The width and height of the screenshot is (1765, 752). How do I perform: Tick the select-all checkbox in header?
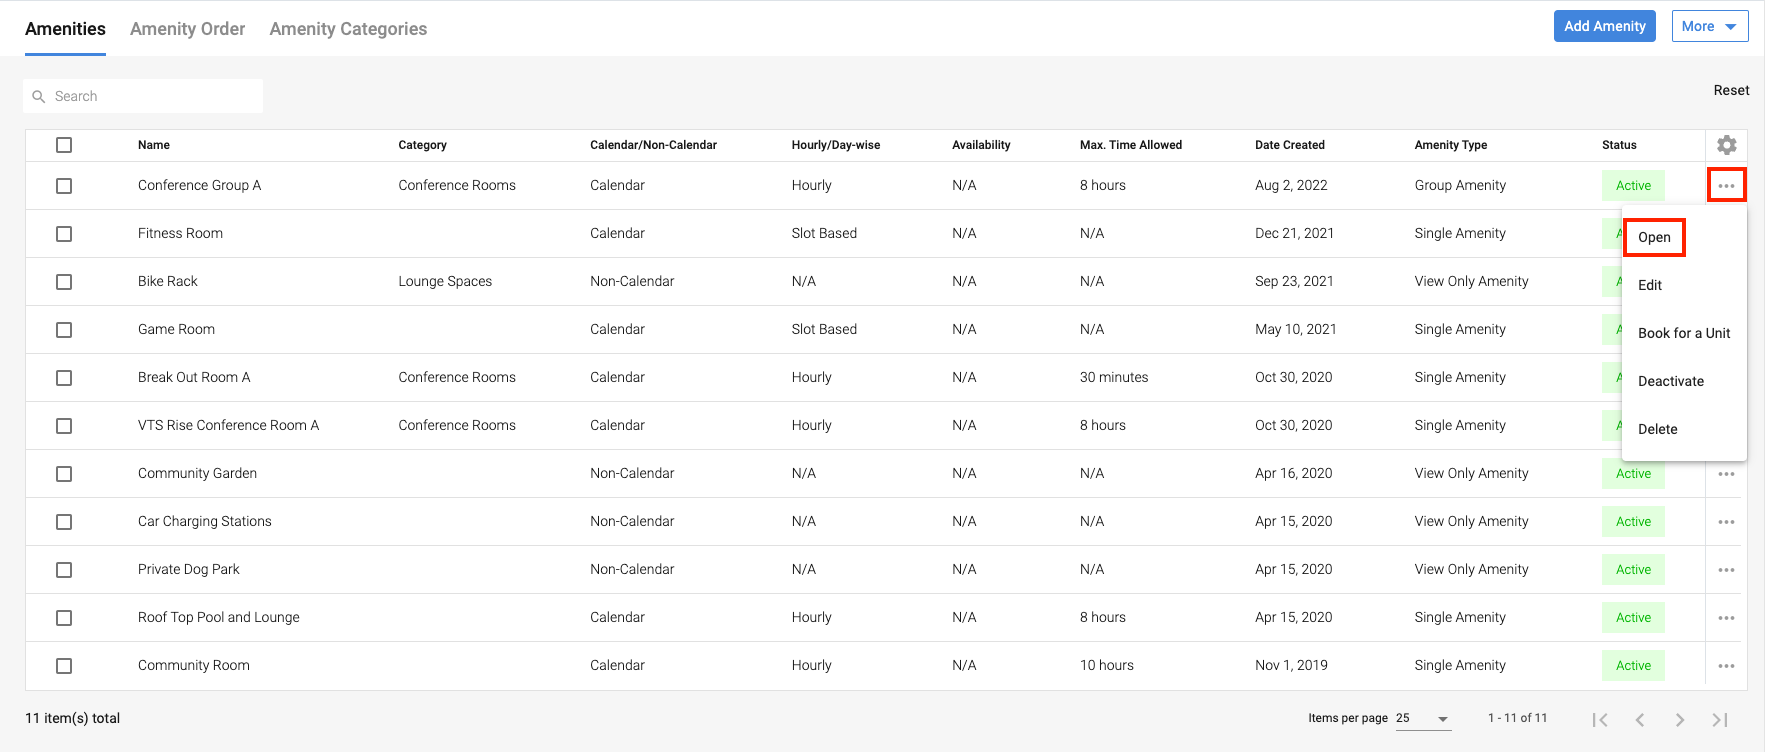click(x=64, y=145)
